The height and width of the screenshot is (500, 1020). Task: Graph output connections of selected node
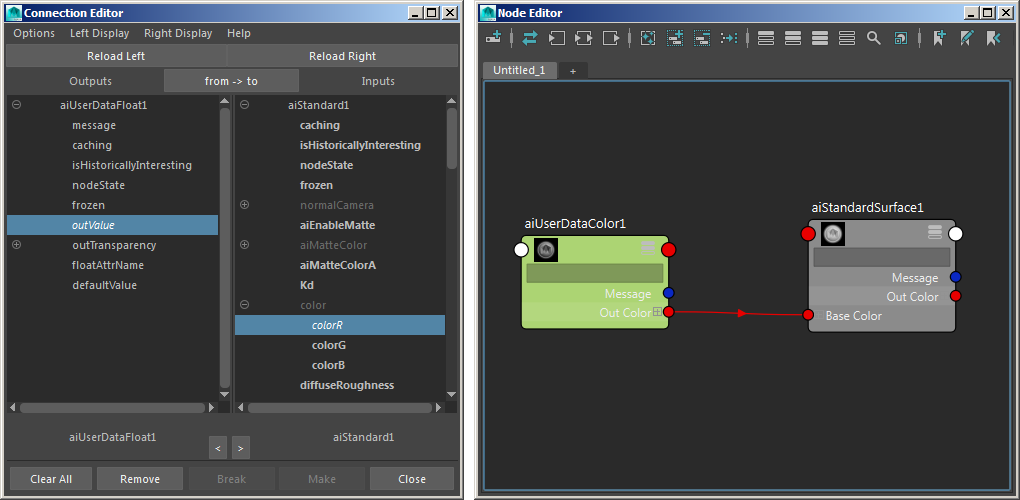click(x=611, y=38)
